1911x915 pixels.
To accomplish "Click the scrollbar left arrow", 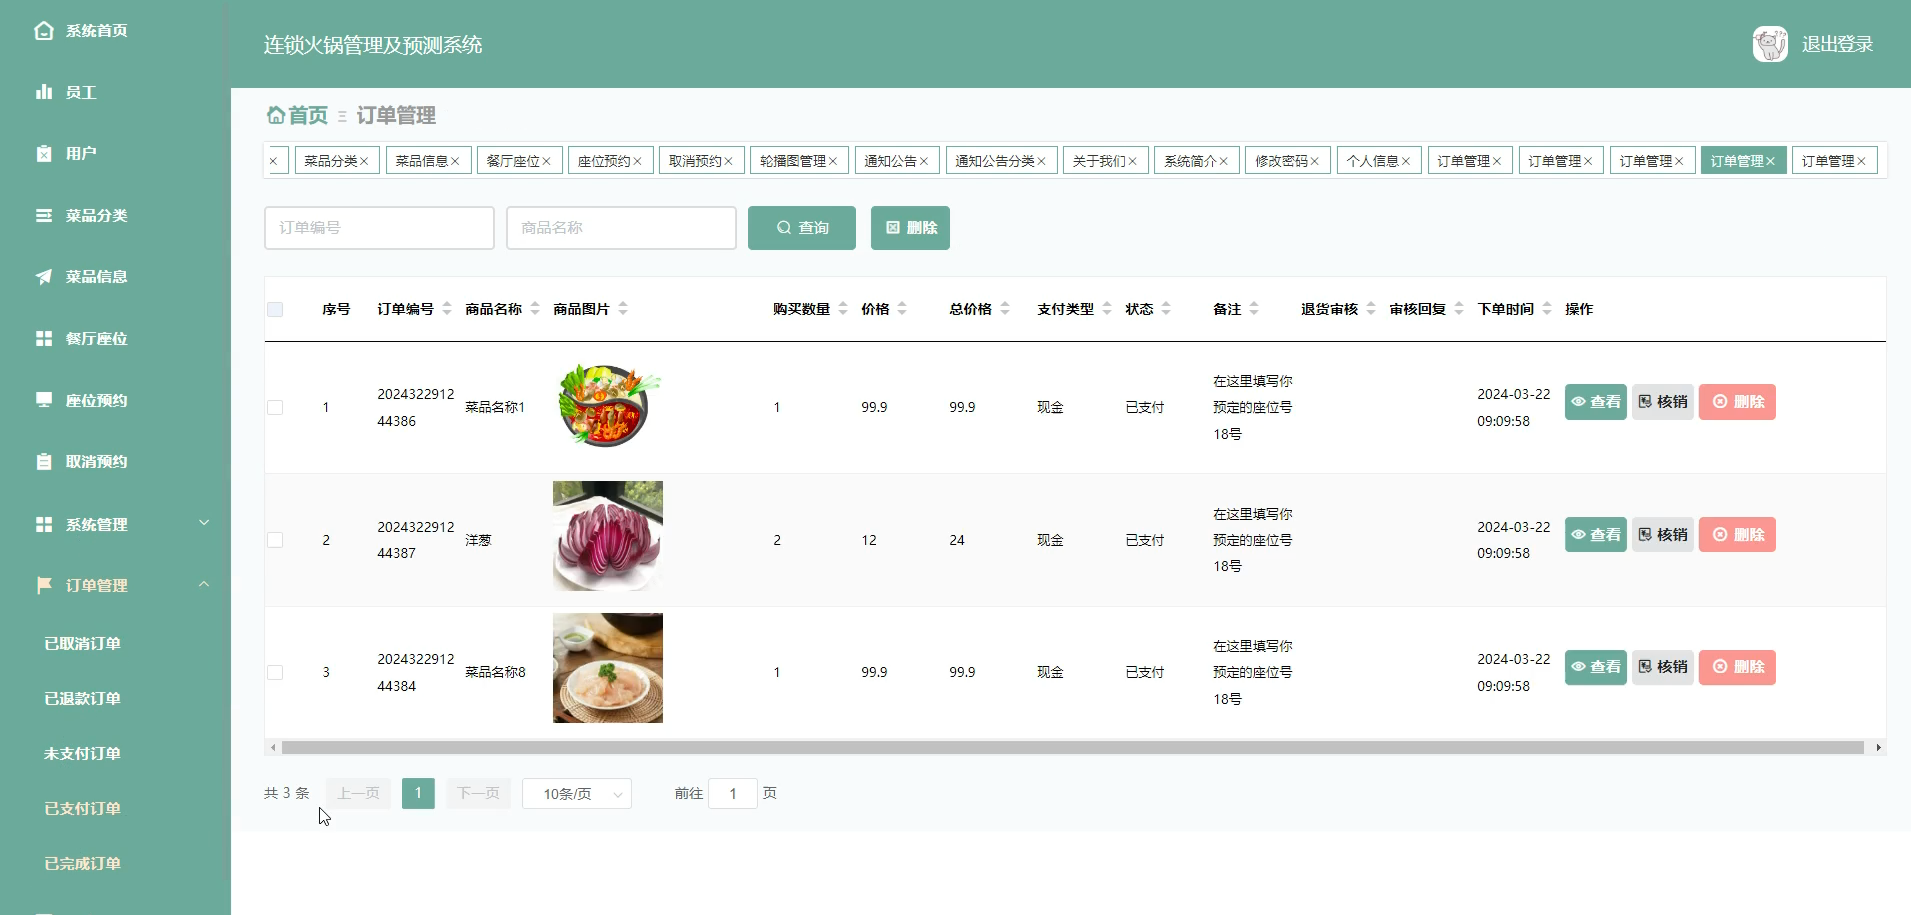I will (x=272, y=748).
